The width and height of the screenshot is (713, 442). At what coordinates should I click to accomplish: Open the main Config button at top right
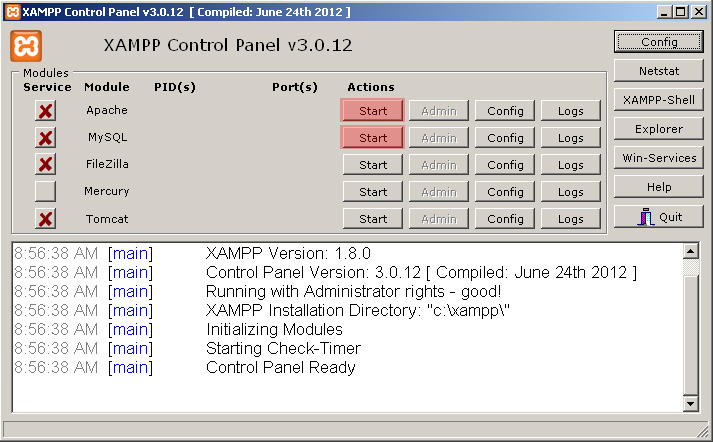pyautogui.click(x=659, y=42)
